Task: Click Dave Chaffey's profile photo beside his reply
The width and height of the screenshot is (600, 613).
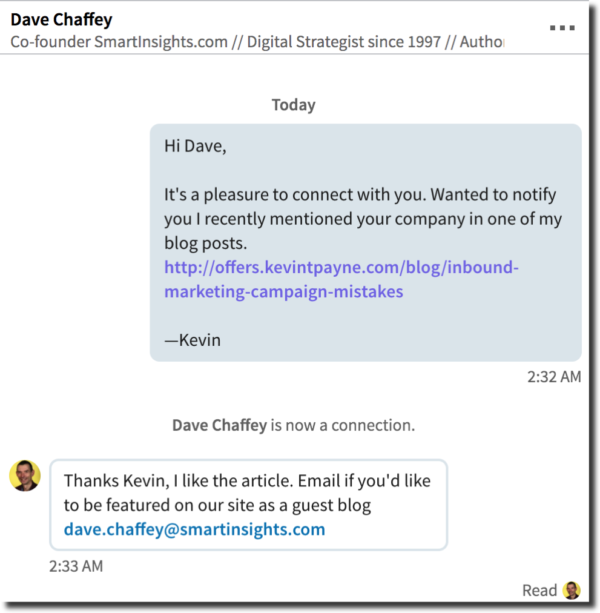Action: pyautogui.click(x=24, y=476)
